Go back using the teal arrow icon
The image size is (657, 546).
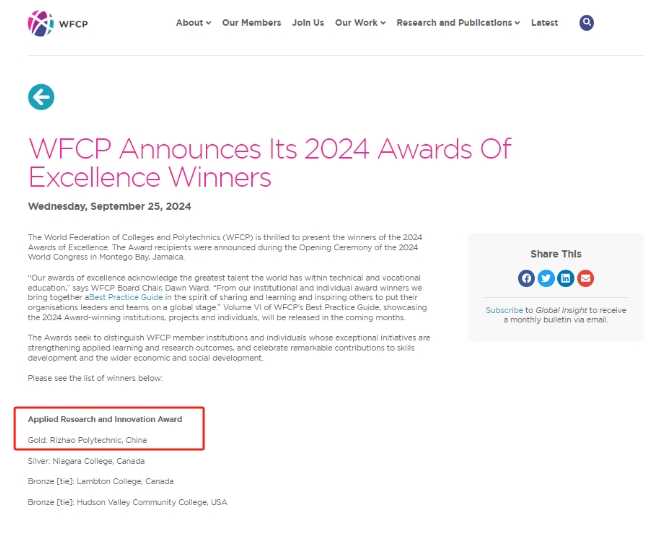[x=41, y=97]
